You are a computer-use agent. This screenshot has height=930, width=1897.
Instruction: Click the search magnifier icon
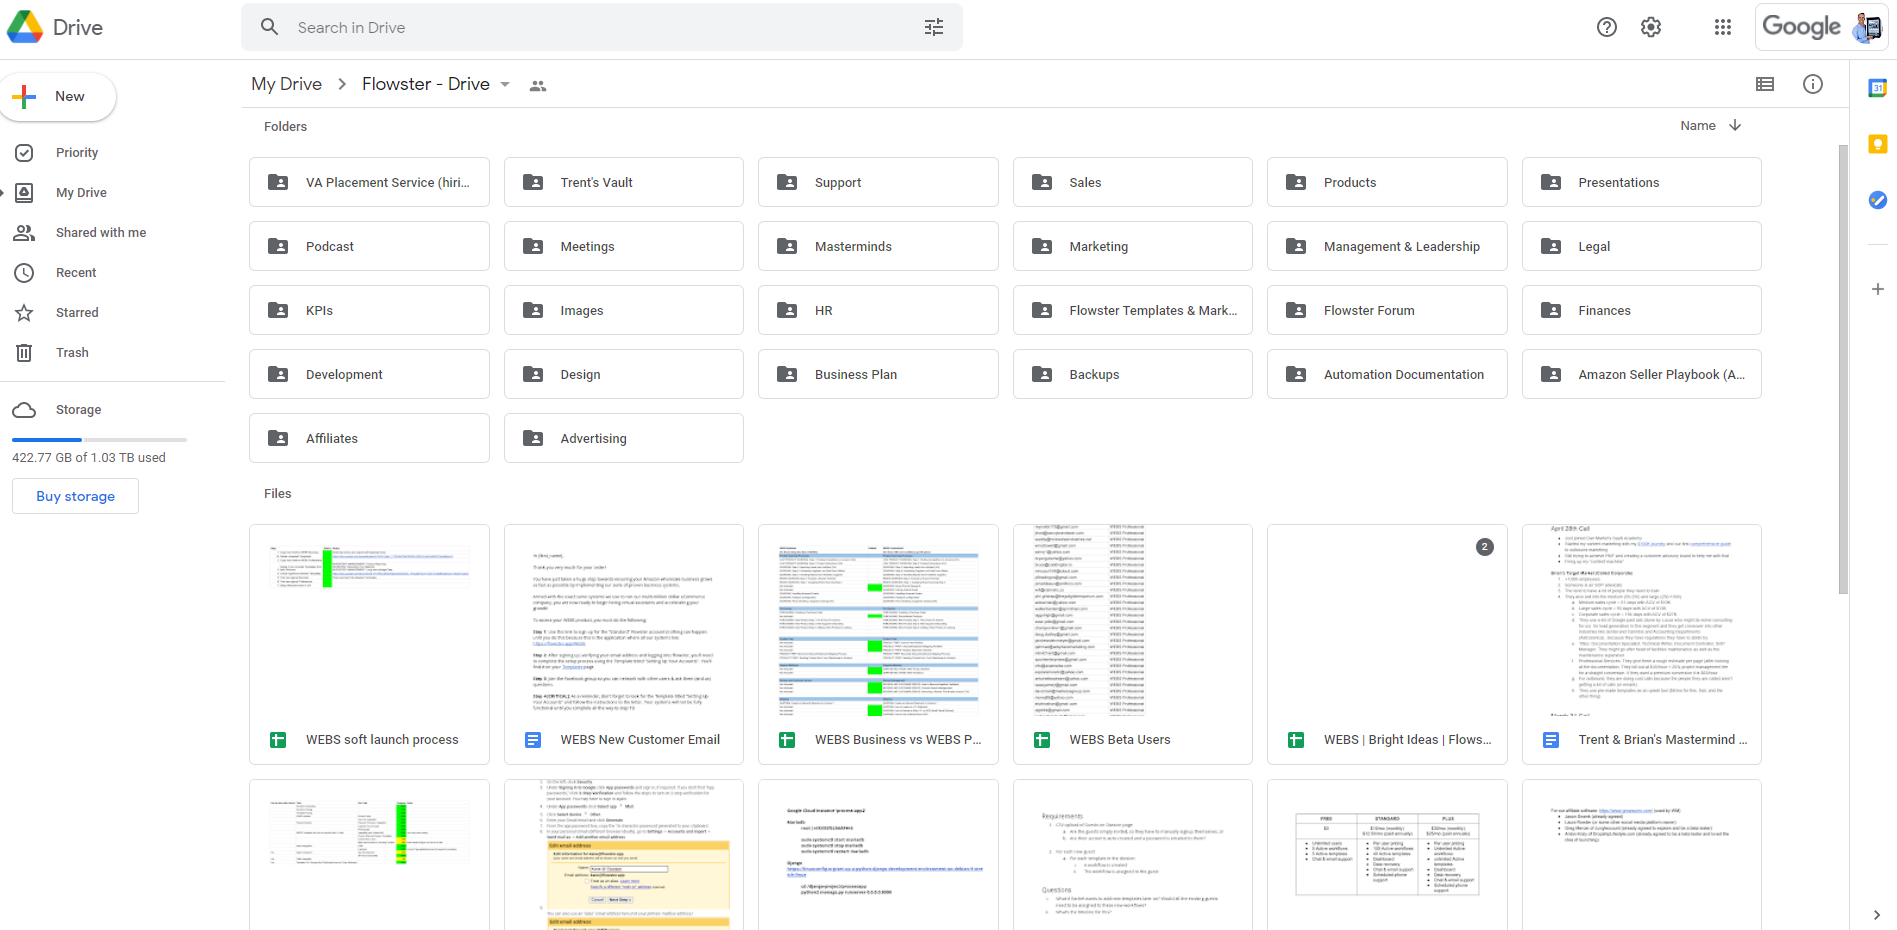coord(270,27)
